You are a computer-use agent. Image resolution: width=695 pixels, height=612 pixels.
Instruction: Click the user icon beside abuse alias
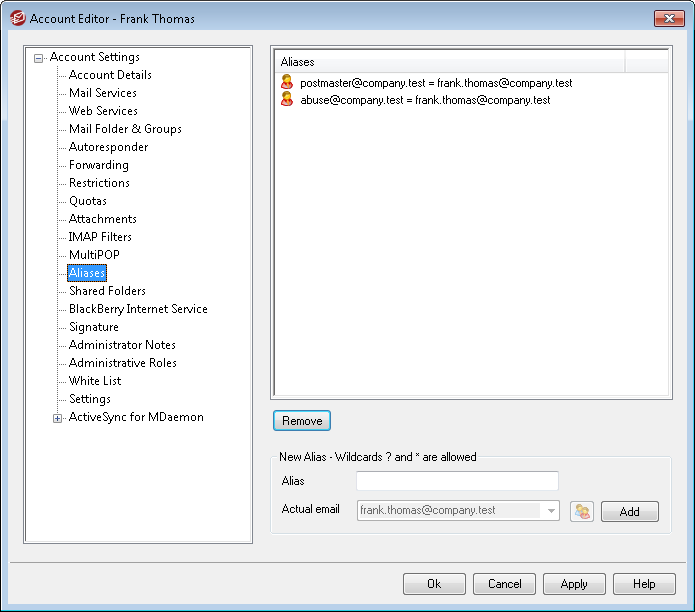[287, 101]
